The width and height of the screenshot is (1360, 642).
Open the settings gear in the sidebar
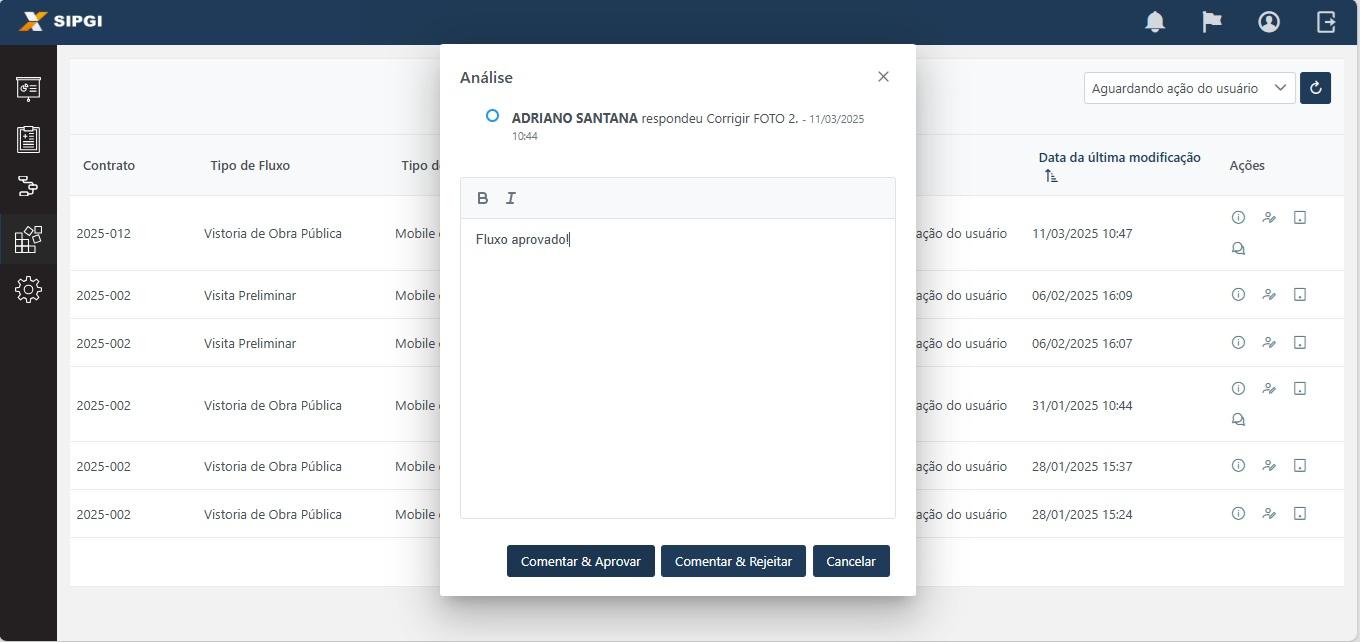(x=28, y=290)
